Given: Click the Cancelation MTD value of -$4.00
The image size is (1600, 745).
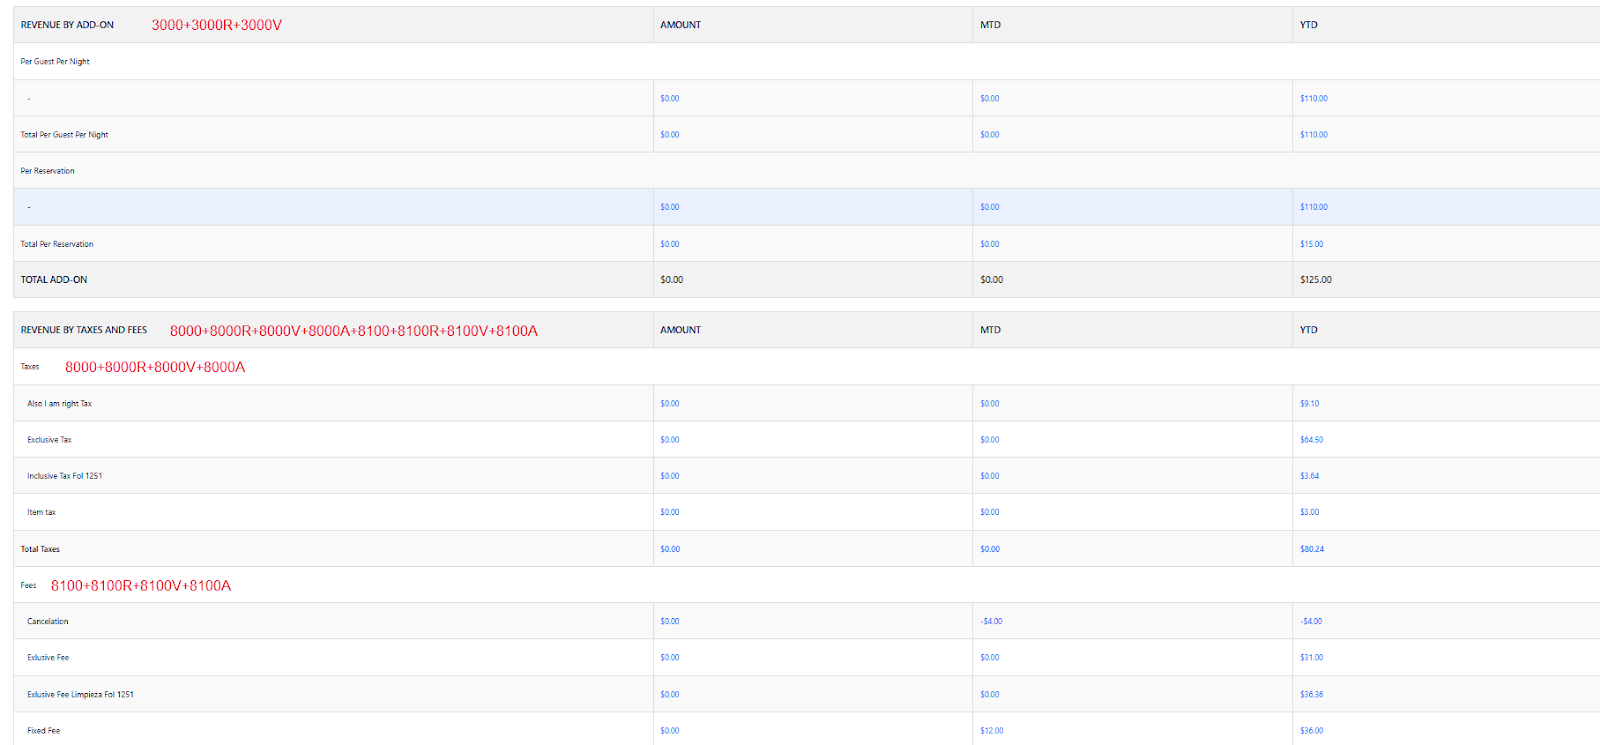Looking at the screenshot, I should click(991, 622).
